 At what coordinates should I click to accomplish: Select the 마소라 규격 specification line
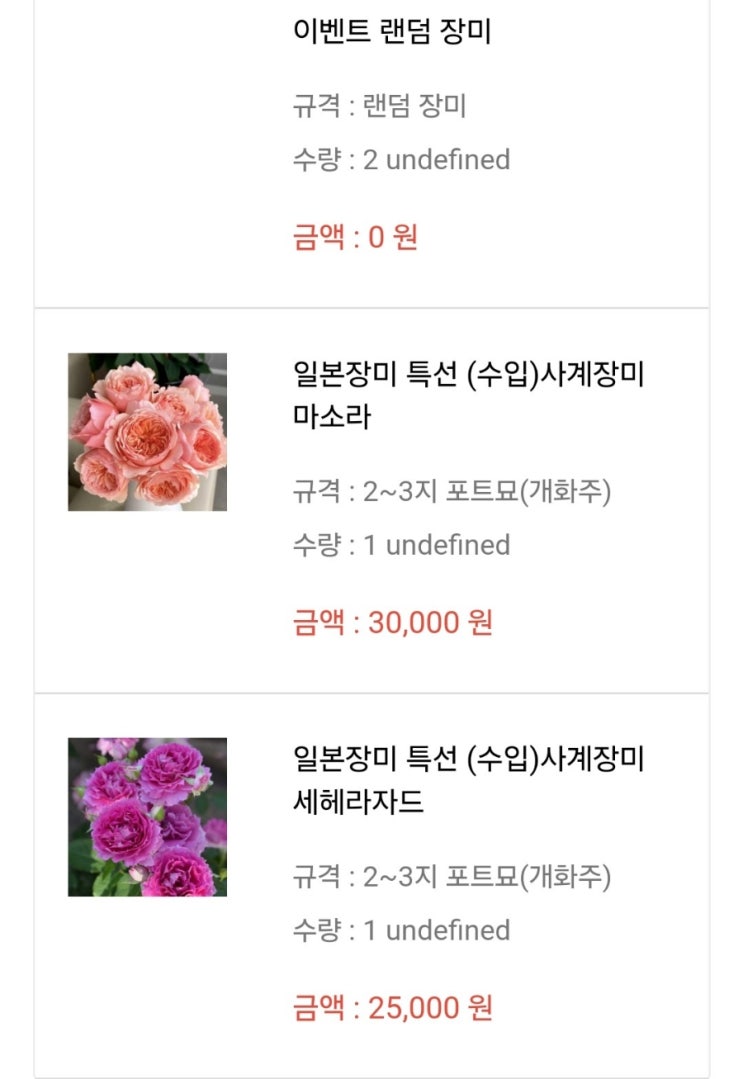pyautogui.click(x=451, y=492)
